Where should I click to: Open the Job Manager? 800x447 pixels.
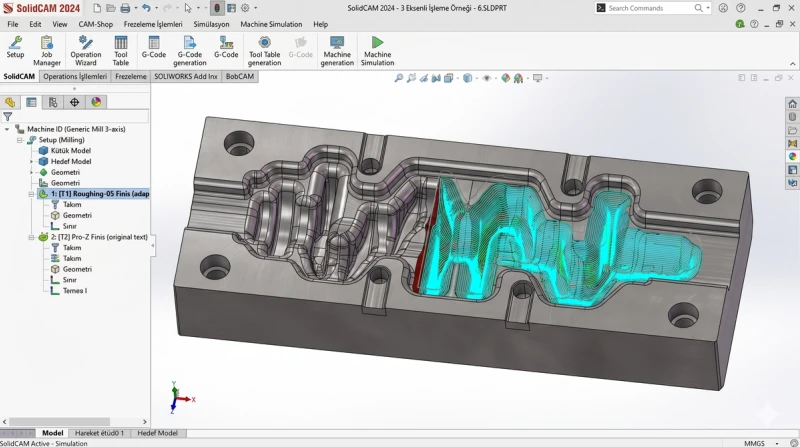point(47,51)
